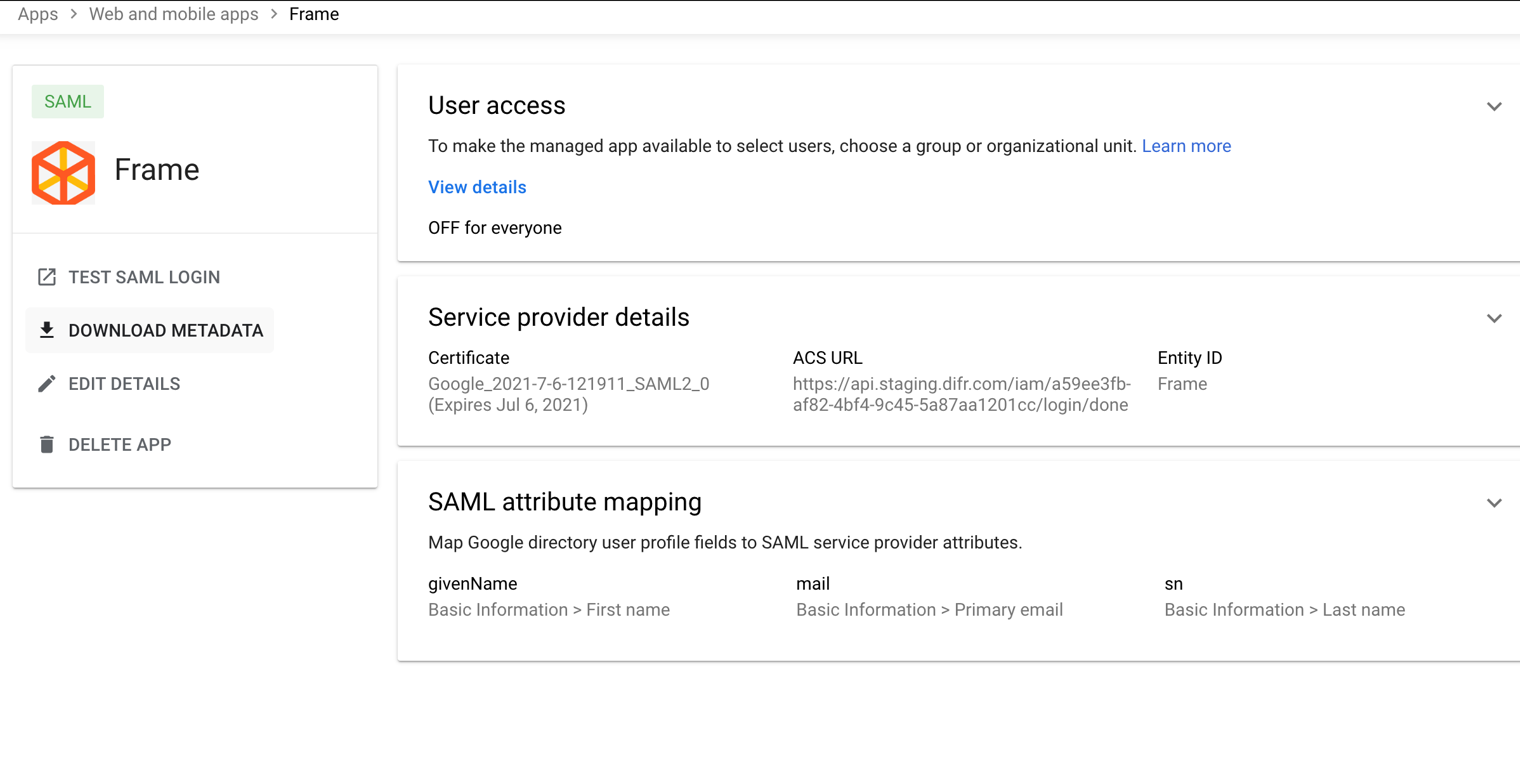Choose EDIT DETAILS in the side panel
1520x768 pixels.
124,384
